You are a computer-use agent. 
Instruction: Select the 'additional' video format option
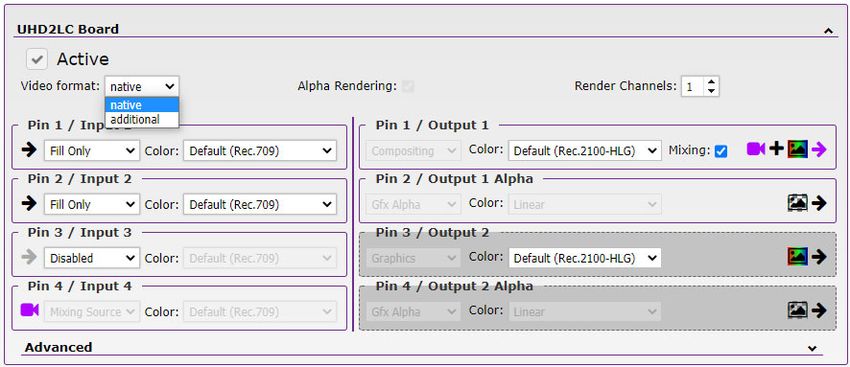pos(141,119)
